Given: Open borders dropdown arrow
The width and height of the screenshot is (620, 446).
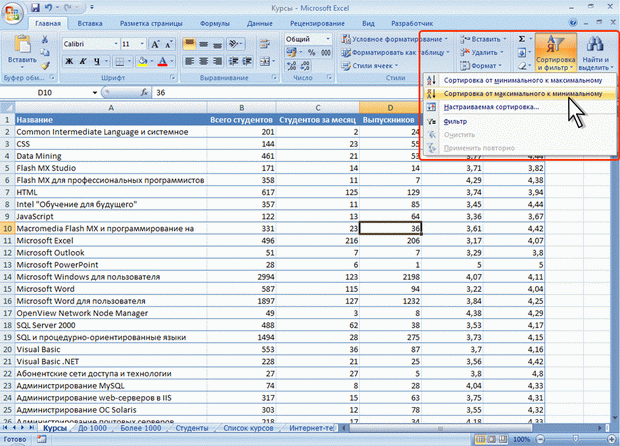Looking at the screenshot, I should pos(129,61).
